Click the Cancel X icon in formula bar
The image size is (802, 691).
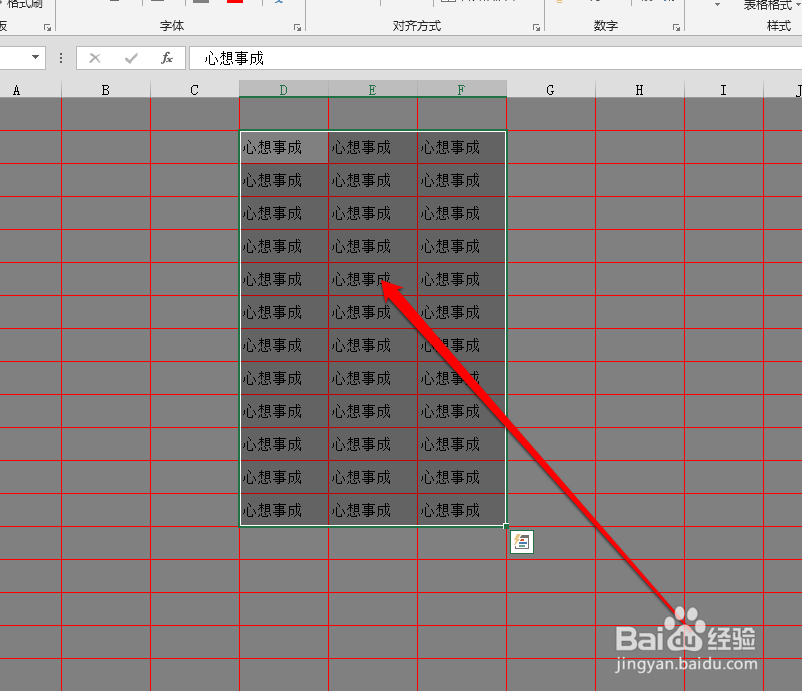95,58
